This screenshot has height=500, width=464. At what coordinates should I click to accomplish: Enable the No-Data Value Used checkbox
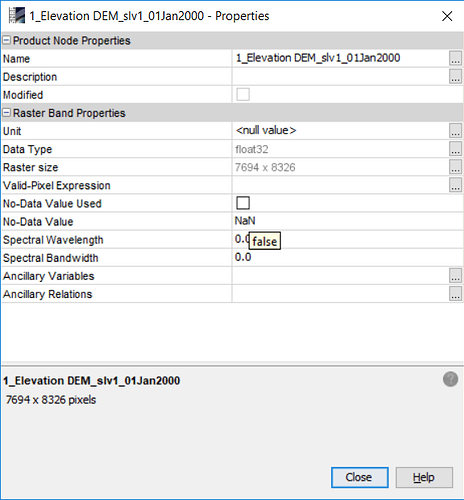[x=243, y=203]
